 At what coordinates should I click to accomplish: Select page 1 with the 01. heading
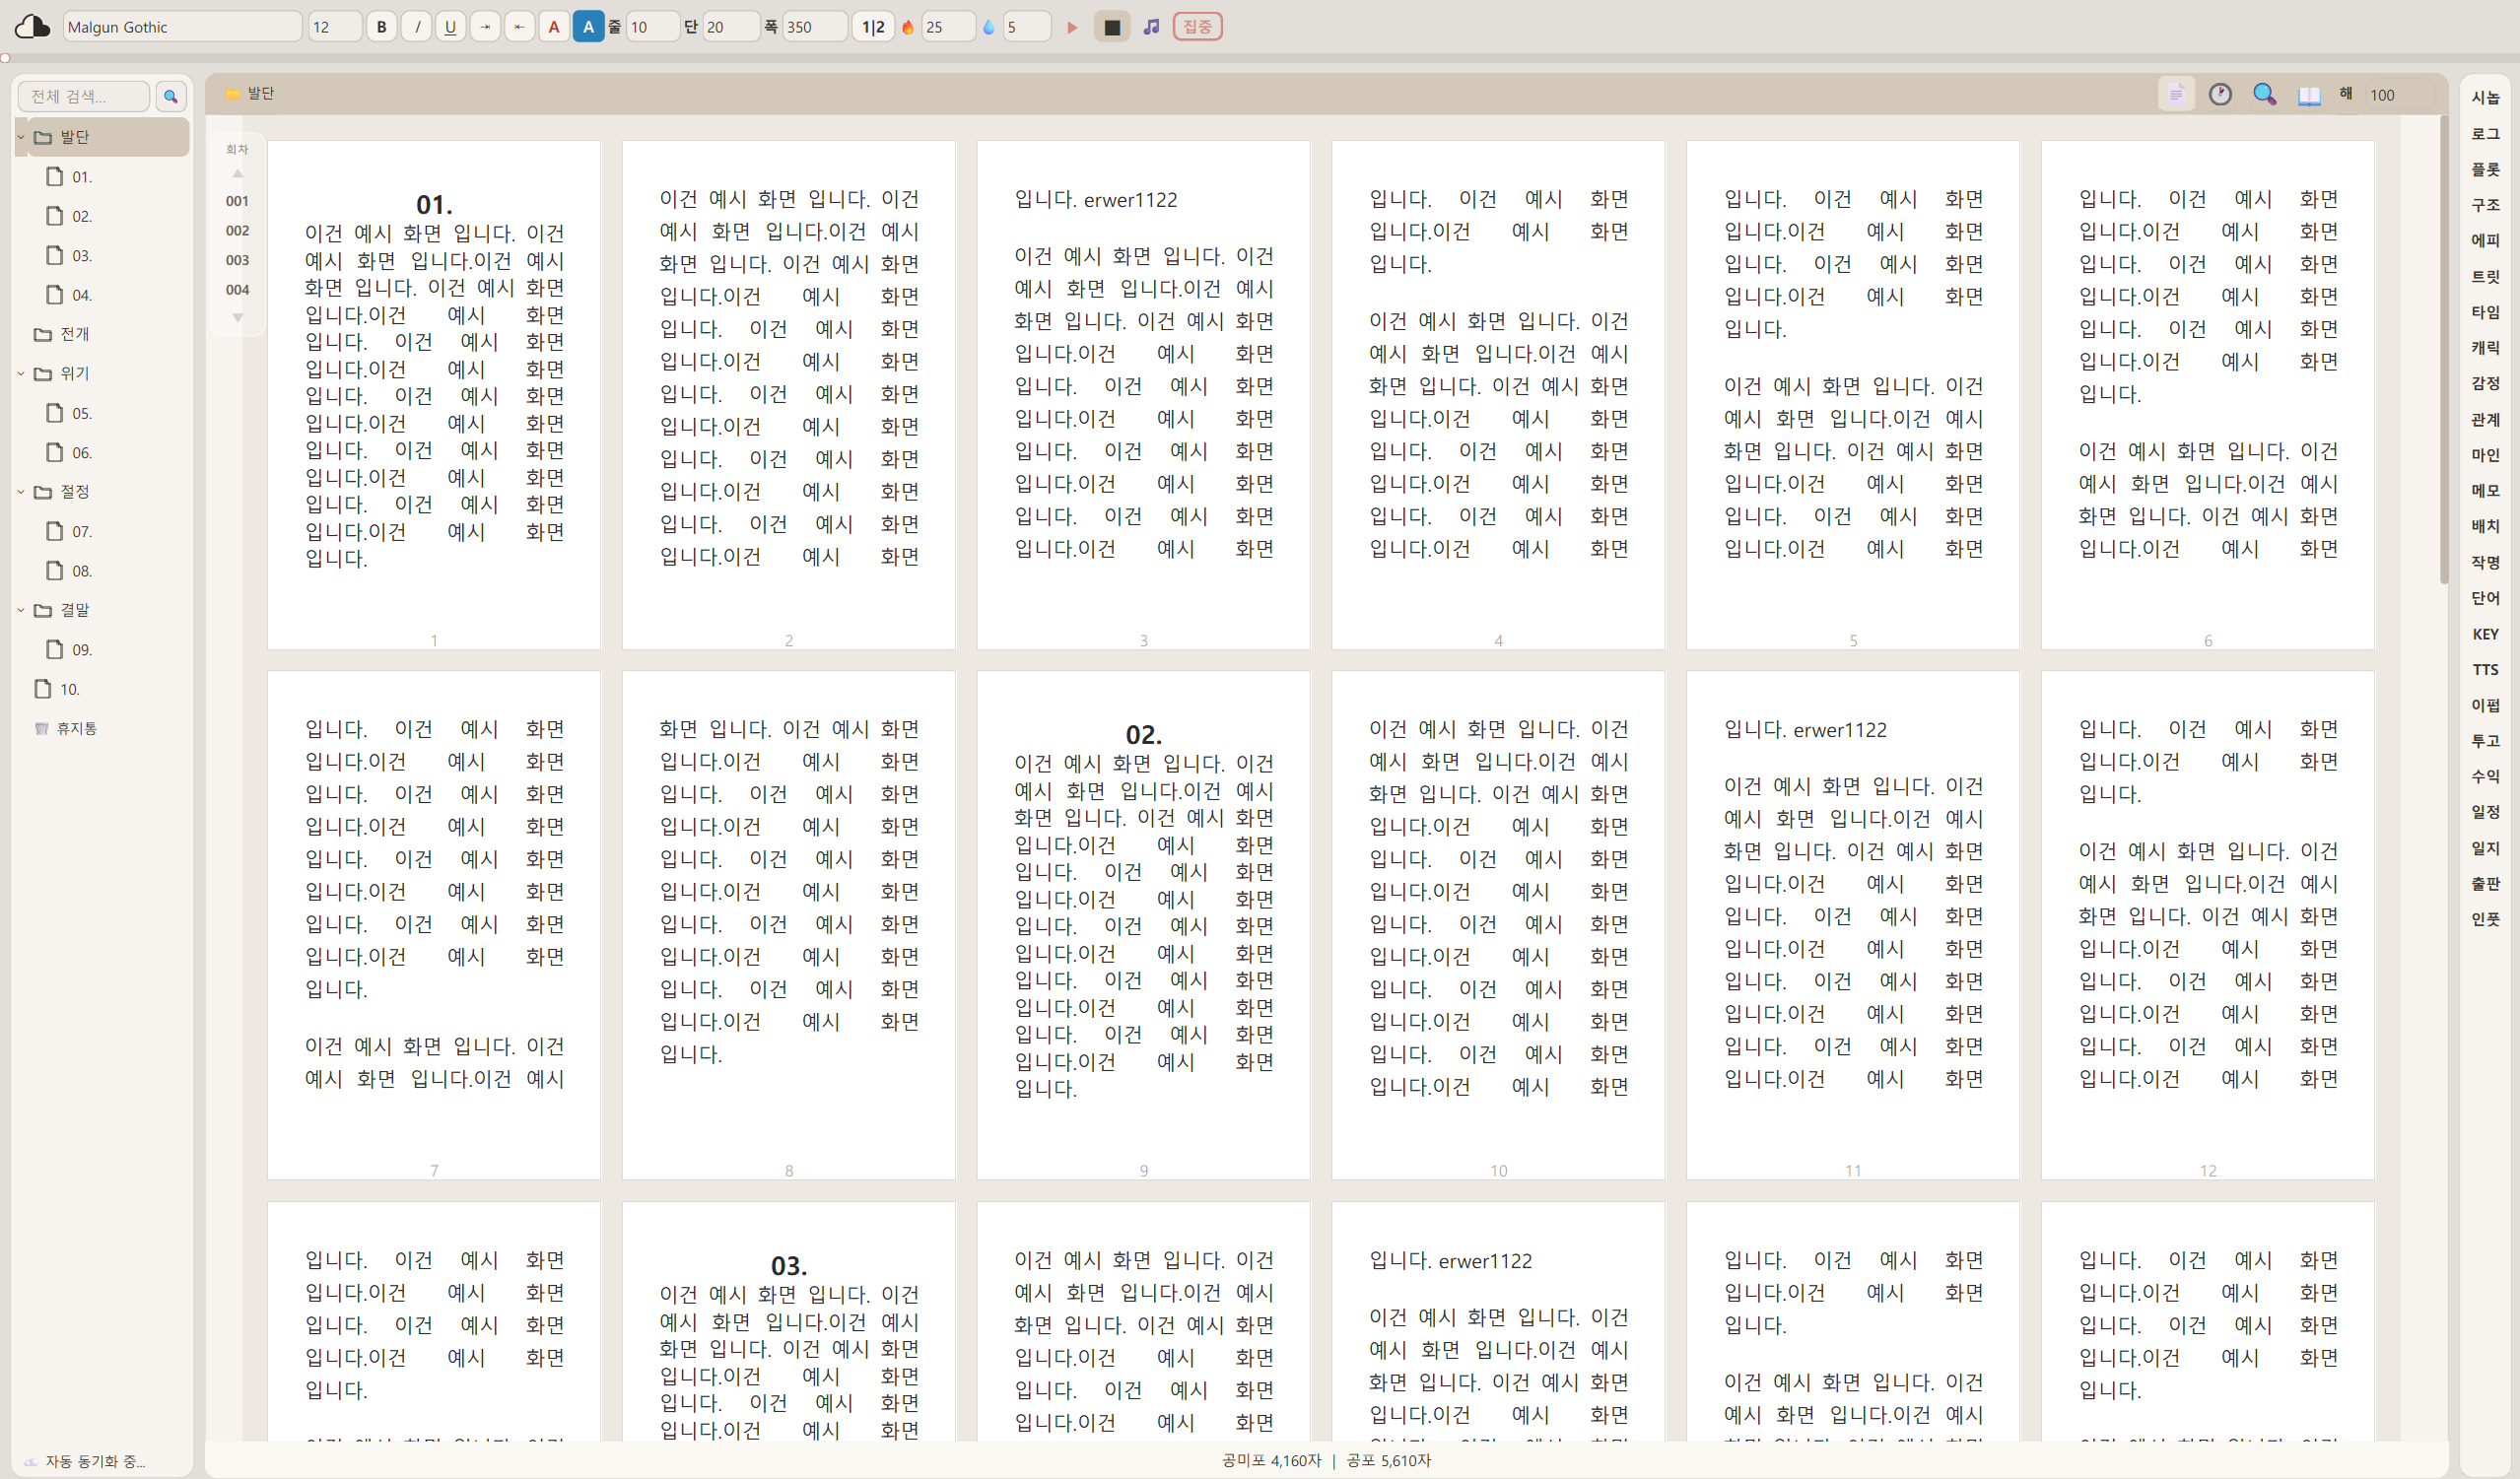(x=433, y=394)
